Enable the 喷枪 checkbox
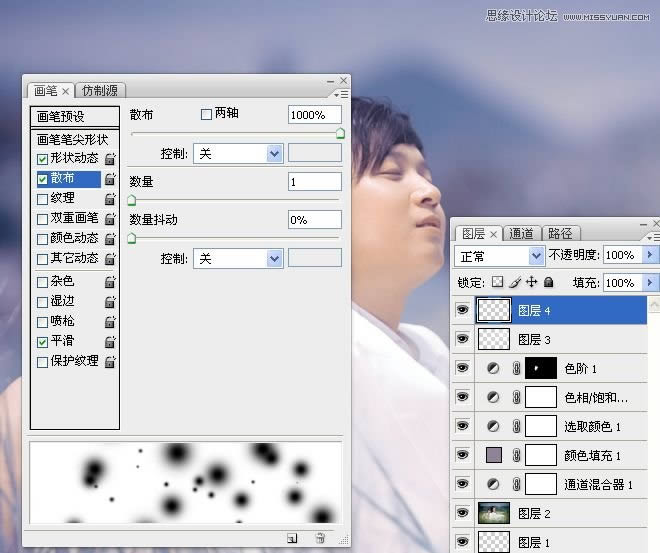Image resolution: width=660 pixels, height=553 pixels. (43, 322)
